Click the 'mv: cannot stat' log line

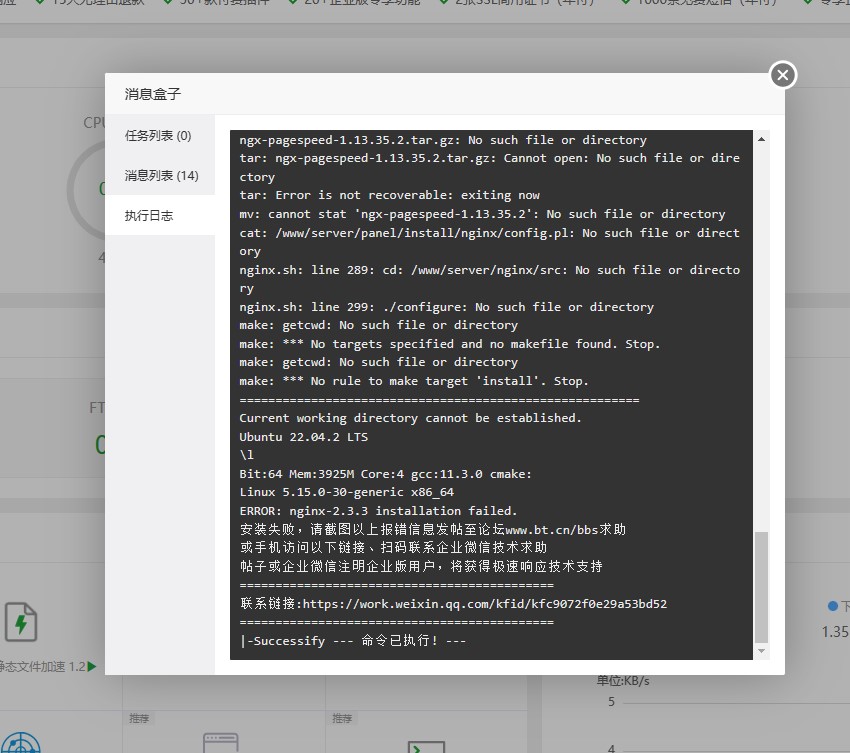click(x=482, y=214)
